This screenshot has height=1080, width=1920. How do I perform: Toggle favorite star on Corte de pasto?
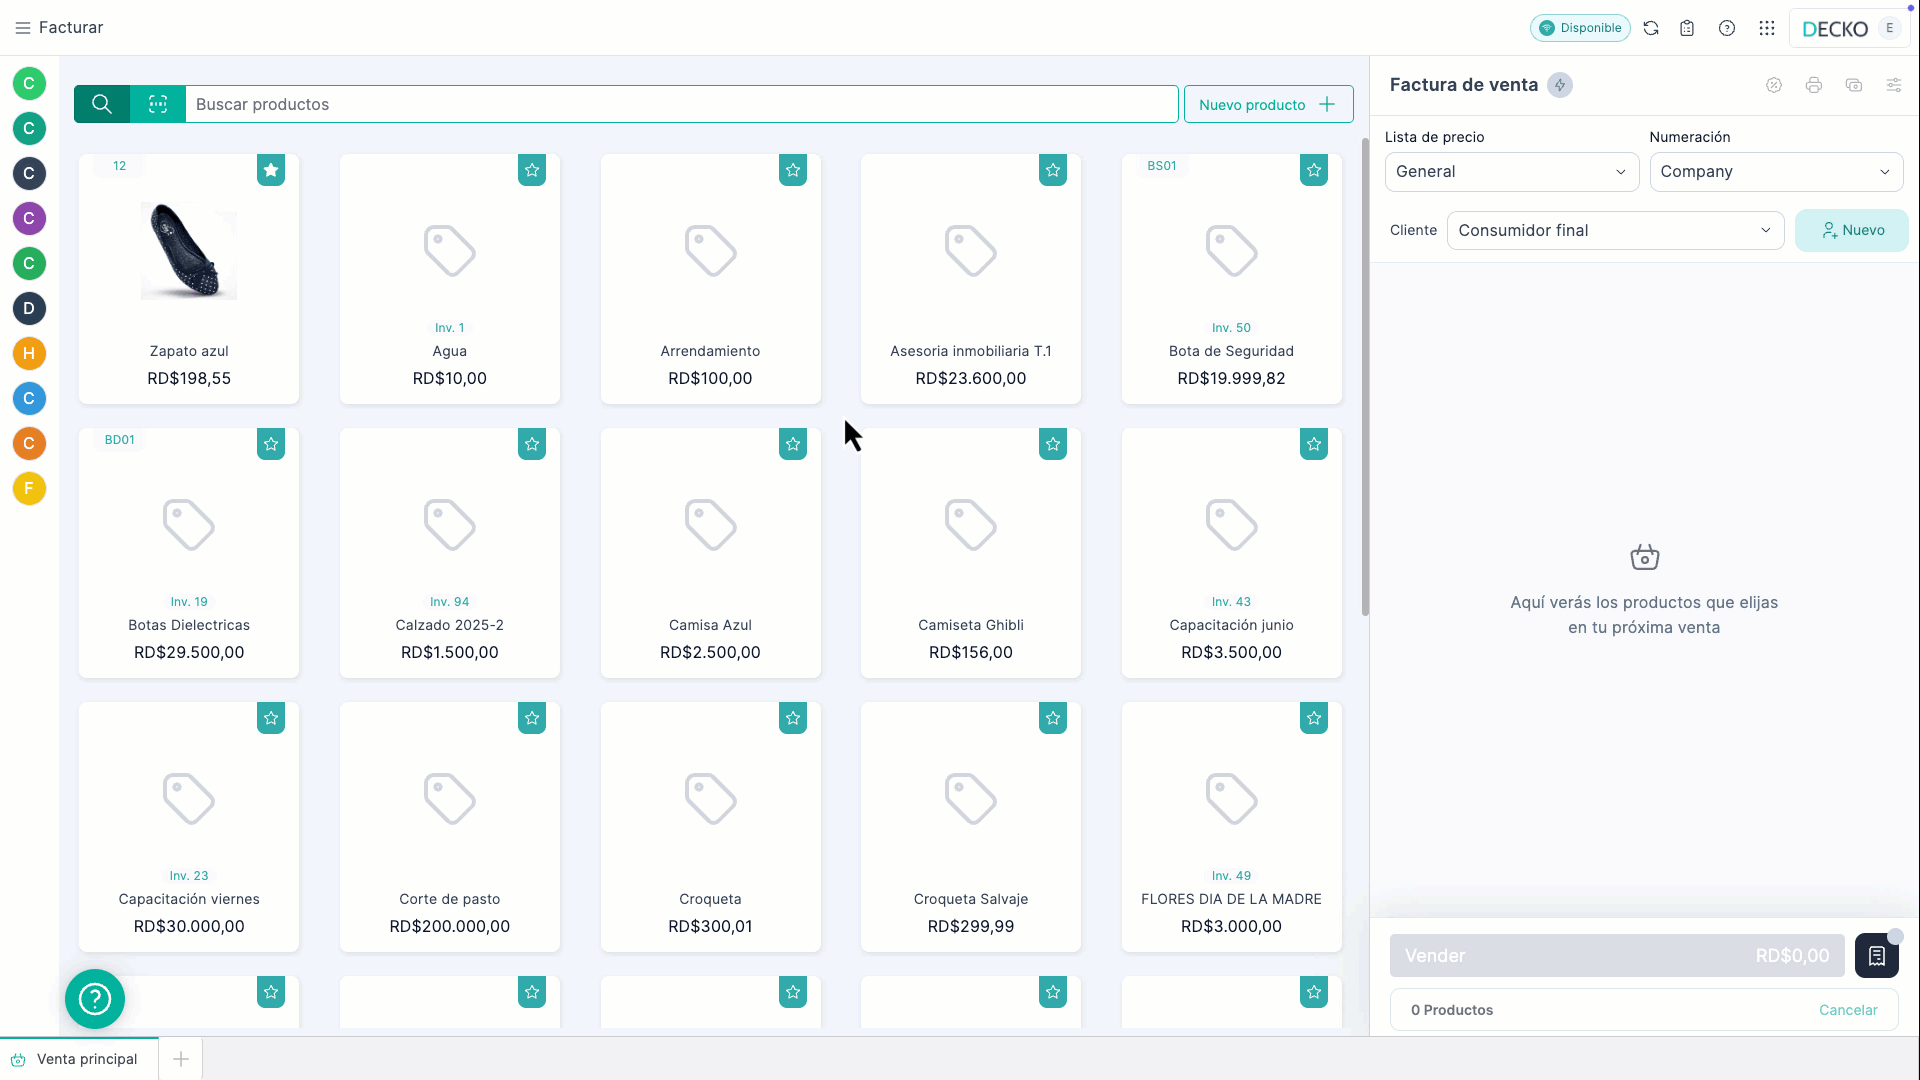pos(532,718)
